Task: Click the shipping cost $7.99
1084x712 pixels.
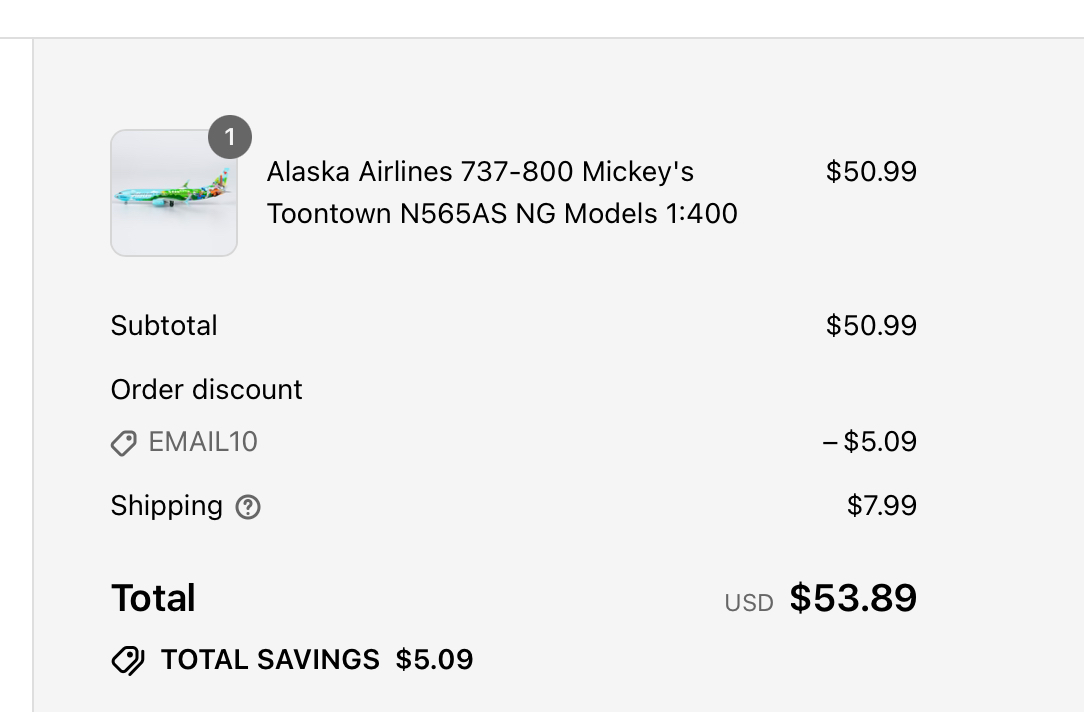Action: pos(881,506)
